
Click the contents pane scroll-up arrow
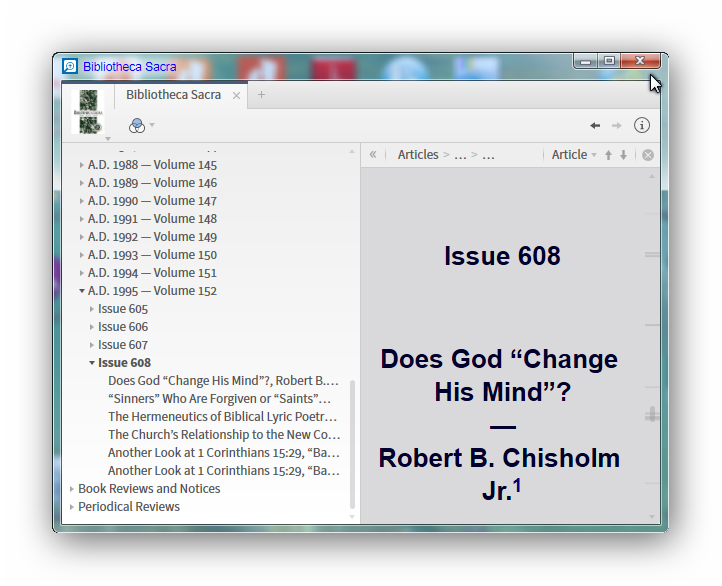point(352,151)
